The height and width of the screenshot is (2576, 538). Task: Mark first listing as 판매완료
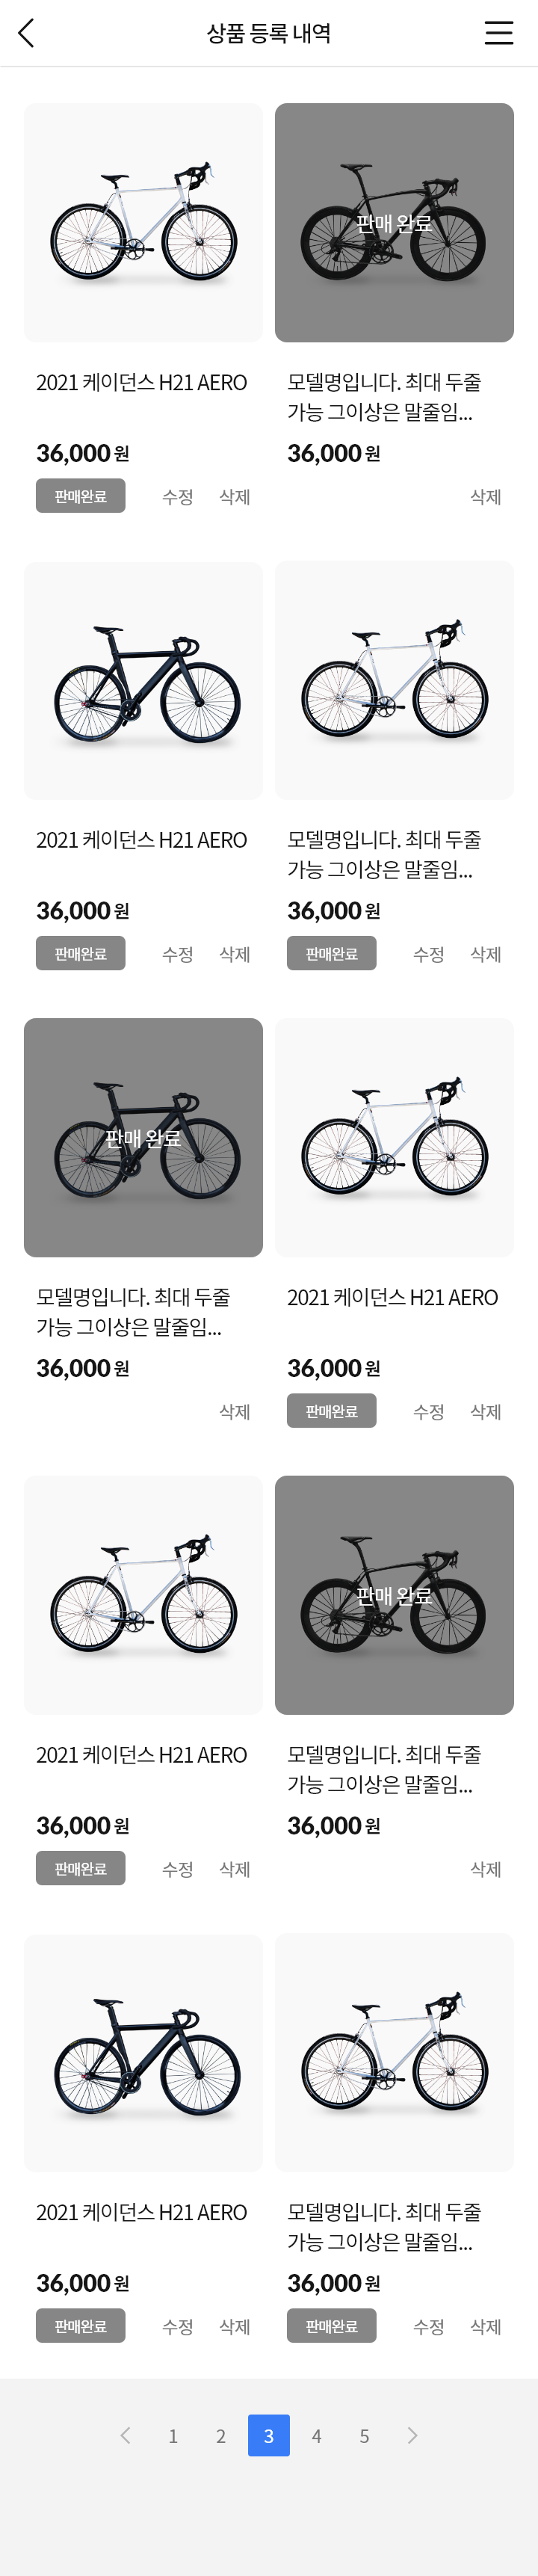[x=81, y=496]
